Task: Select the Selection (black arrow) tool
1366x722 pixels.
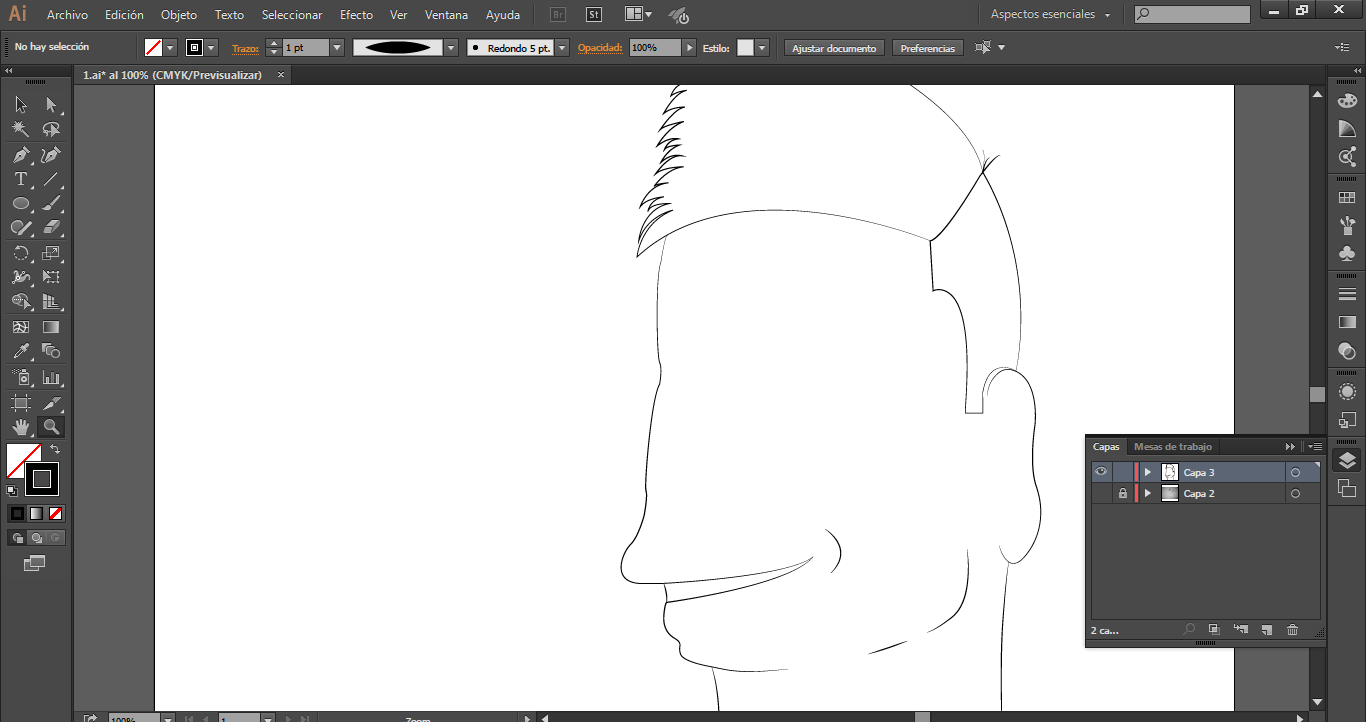Action: pyautogui.click(x=20, y=104)
